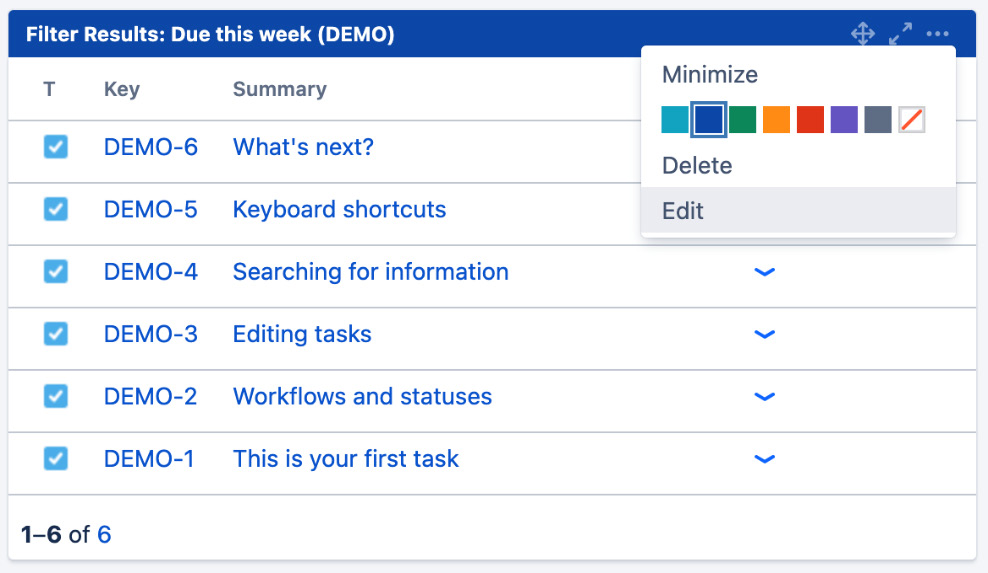Click the move gadget crosshair icon

coord(863,33)
